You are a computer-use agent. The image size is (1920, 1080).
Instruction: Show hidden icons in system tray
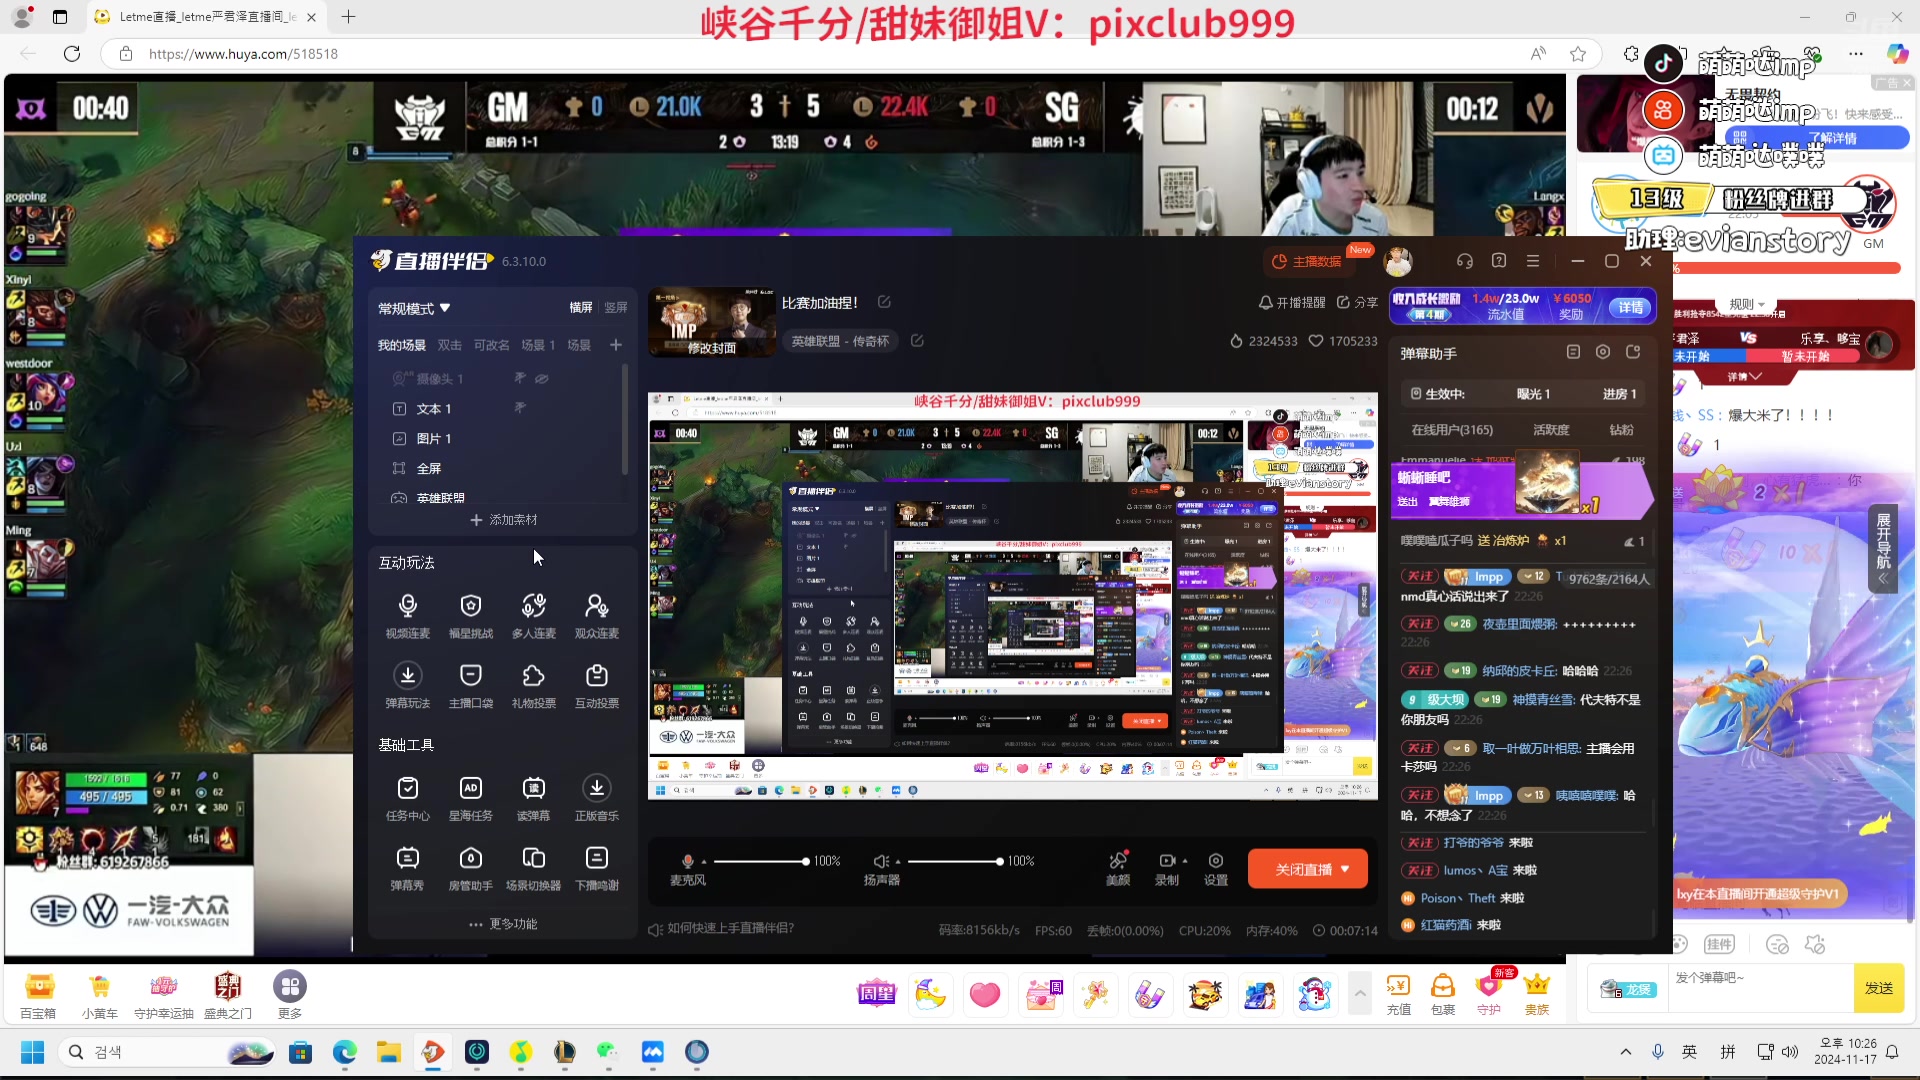pos(1626,1052)
